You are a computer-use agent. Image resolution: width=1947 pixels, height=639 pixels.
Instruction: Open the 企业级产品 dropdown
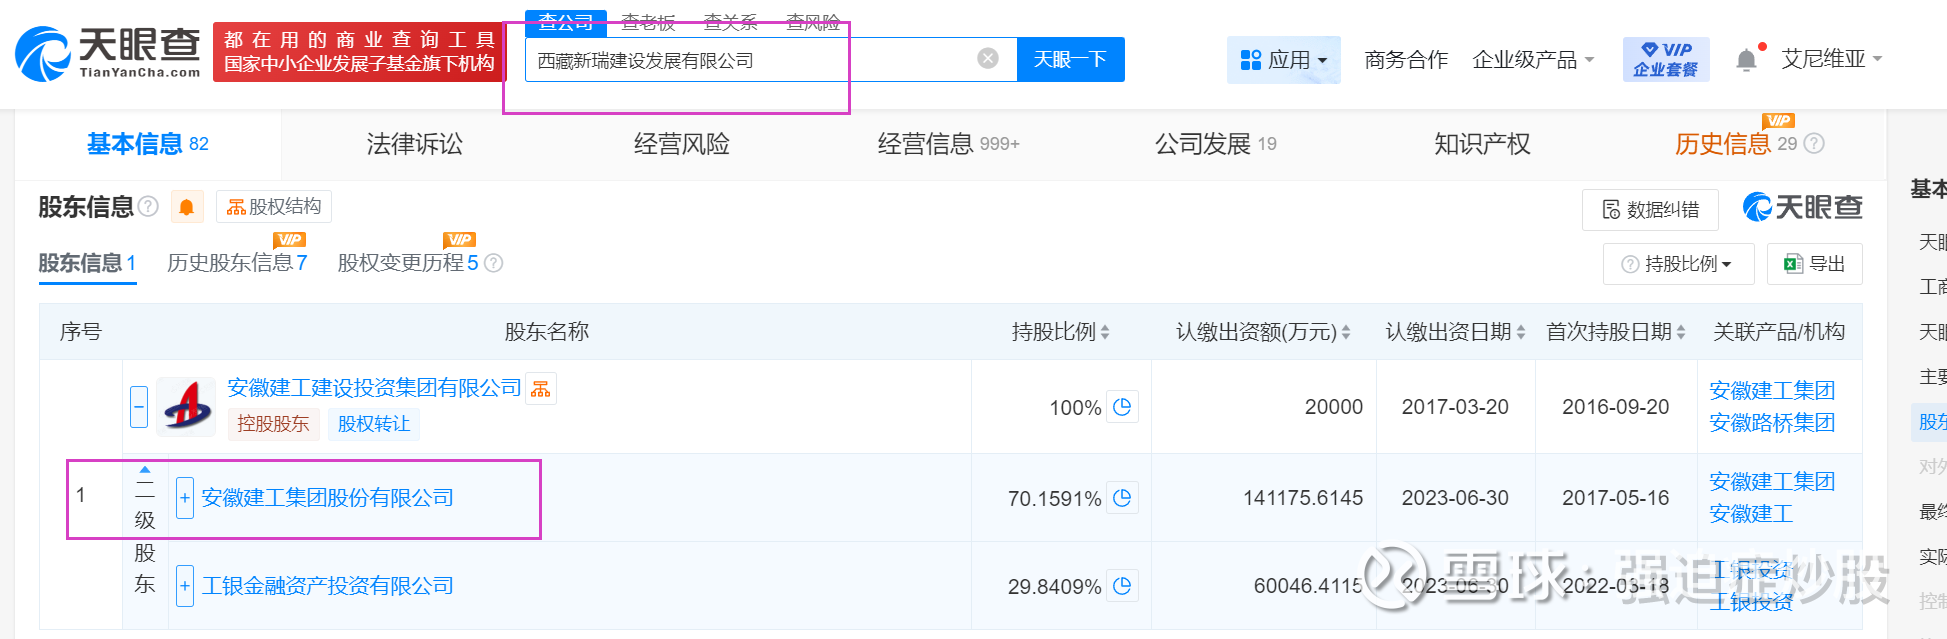tap(1534, 60)
